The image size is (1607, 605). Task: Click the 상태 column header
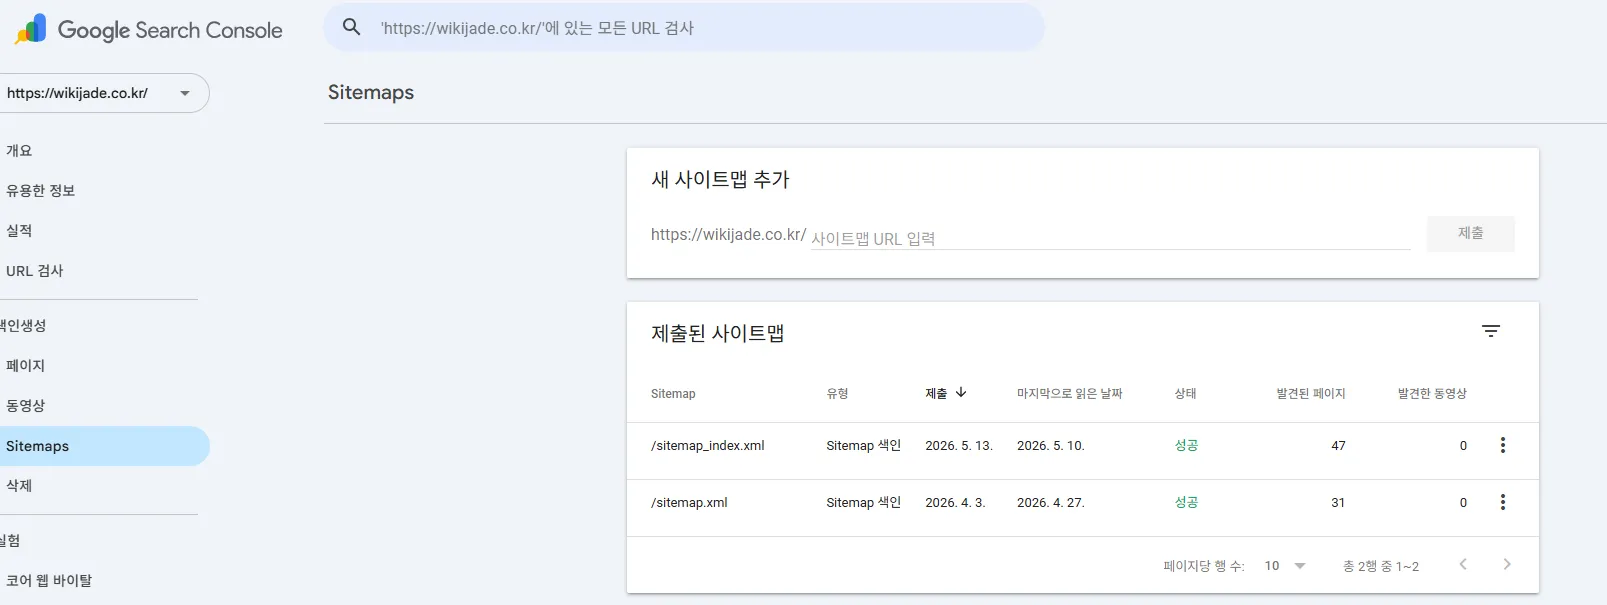pos(1185,394)
